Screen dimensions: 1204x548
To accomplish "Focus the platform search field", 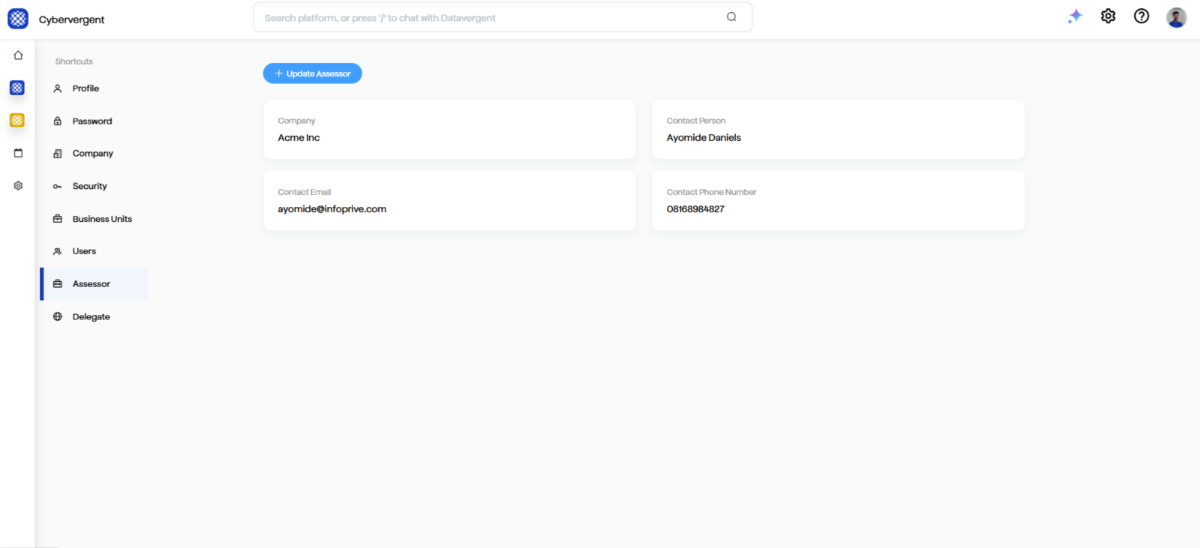I will pyautogui.click(x=502, y=17).
